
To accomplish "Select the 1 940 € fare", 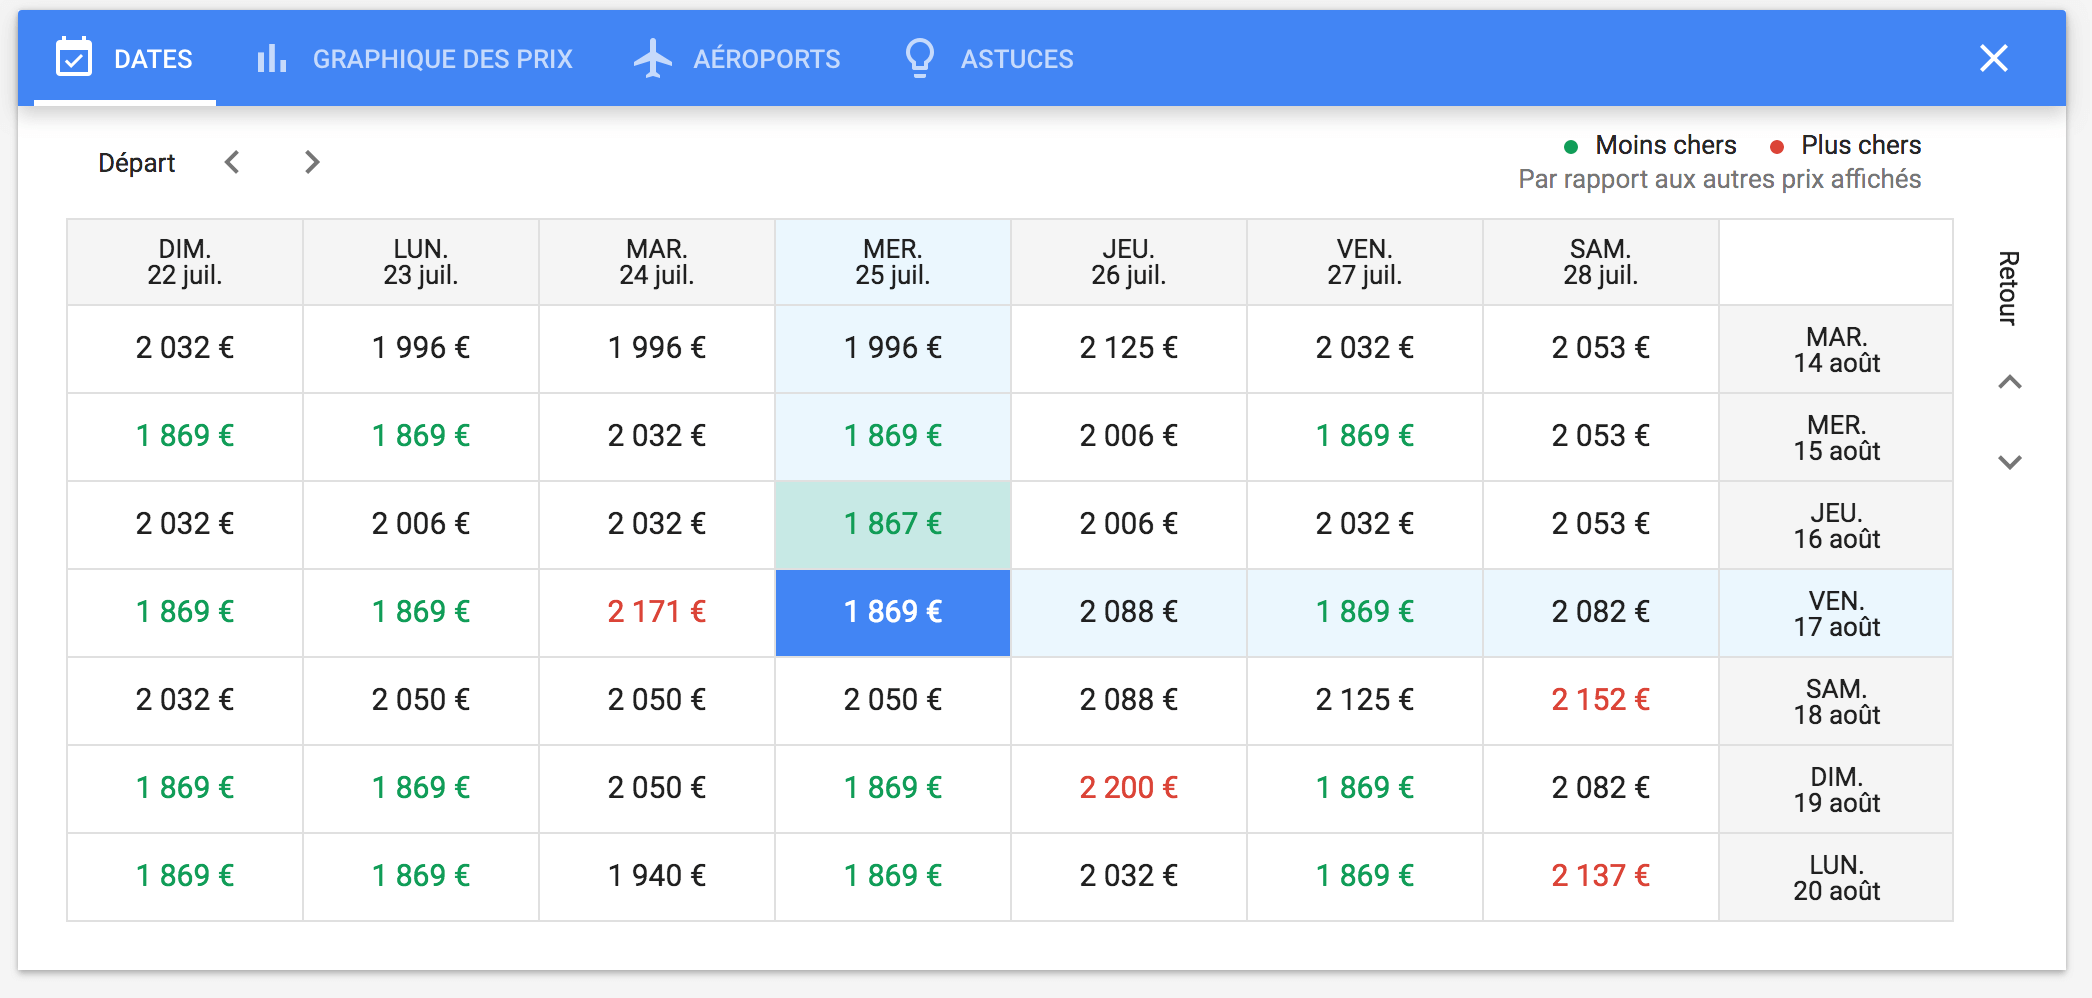I will pyautogui.click(x=656, y=876).
